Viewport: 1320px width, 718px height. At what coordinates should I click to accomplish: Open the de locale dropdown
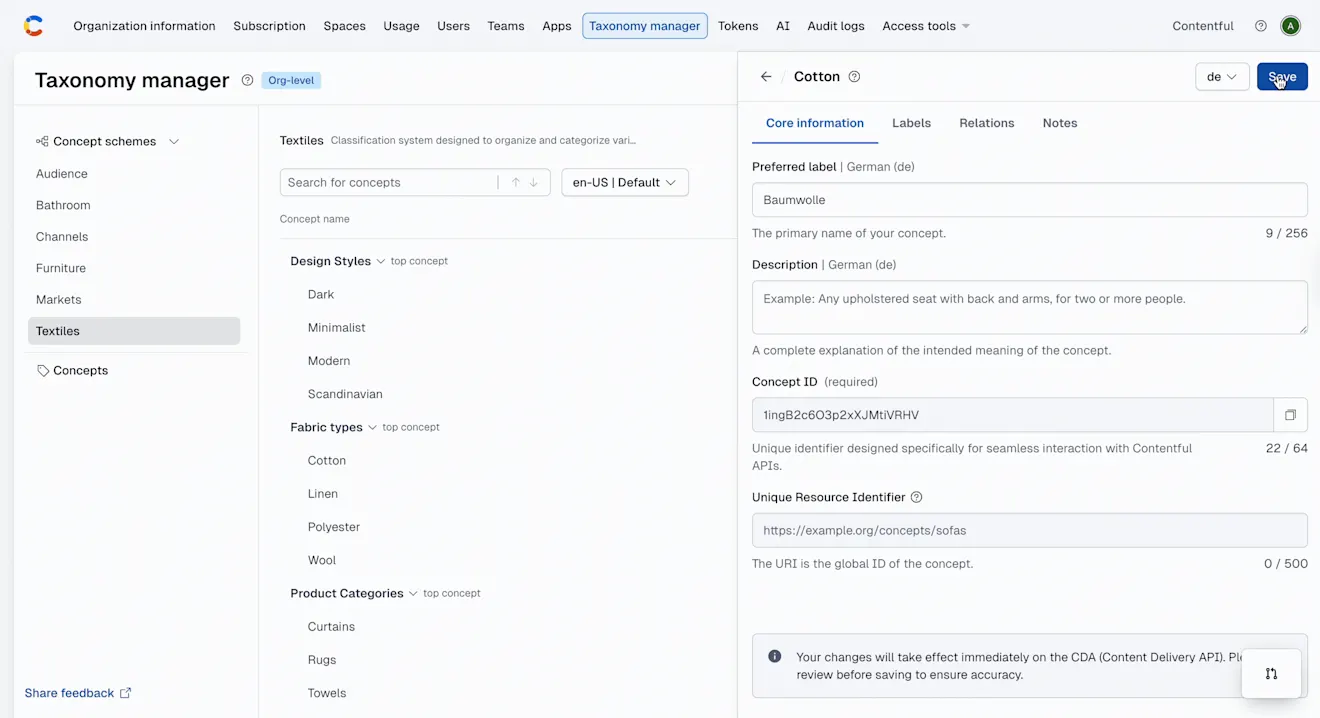[1221, 77]
